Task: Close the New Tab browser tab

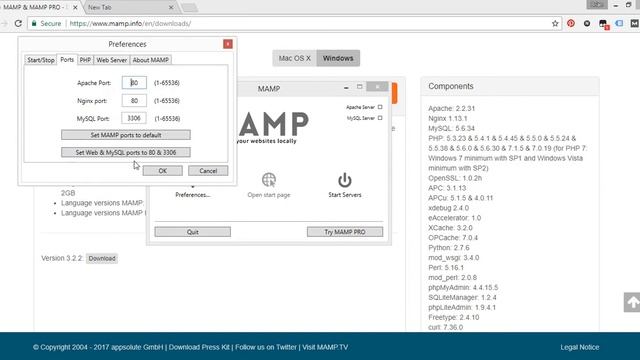Action: pyautogui.click(x=171, y=7)
